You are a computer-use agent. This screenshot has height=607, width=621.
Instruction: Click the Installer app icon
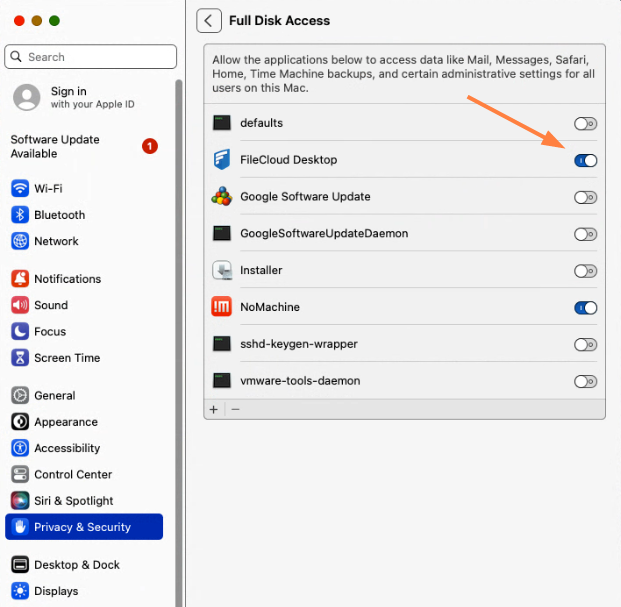[222, 270]
